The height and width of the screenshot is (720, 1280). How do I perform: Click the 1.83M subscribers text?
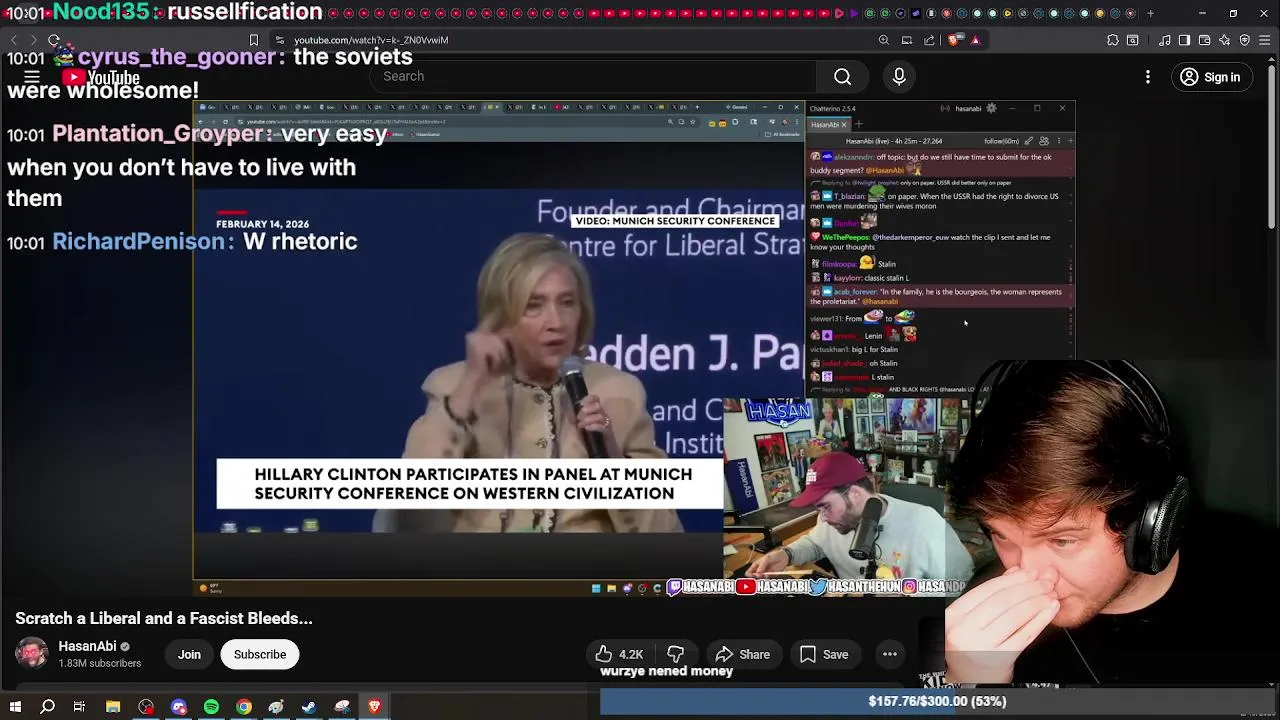click(100, 664)
